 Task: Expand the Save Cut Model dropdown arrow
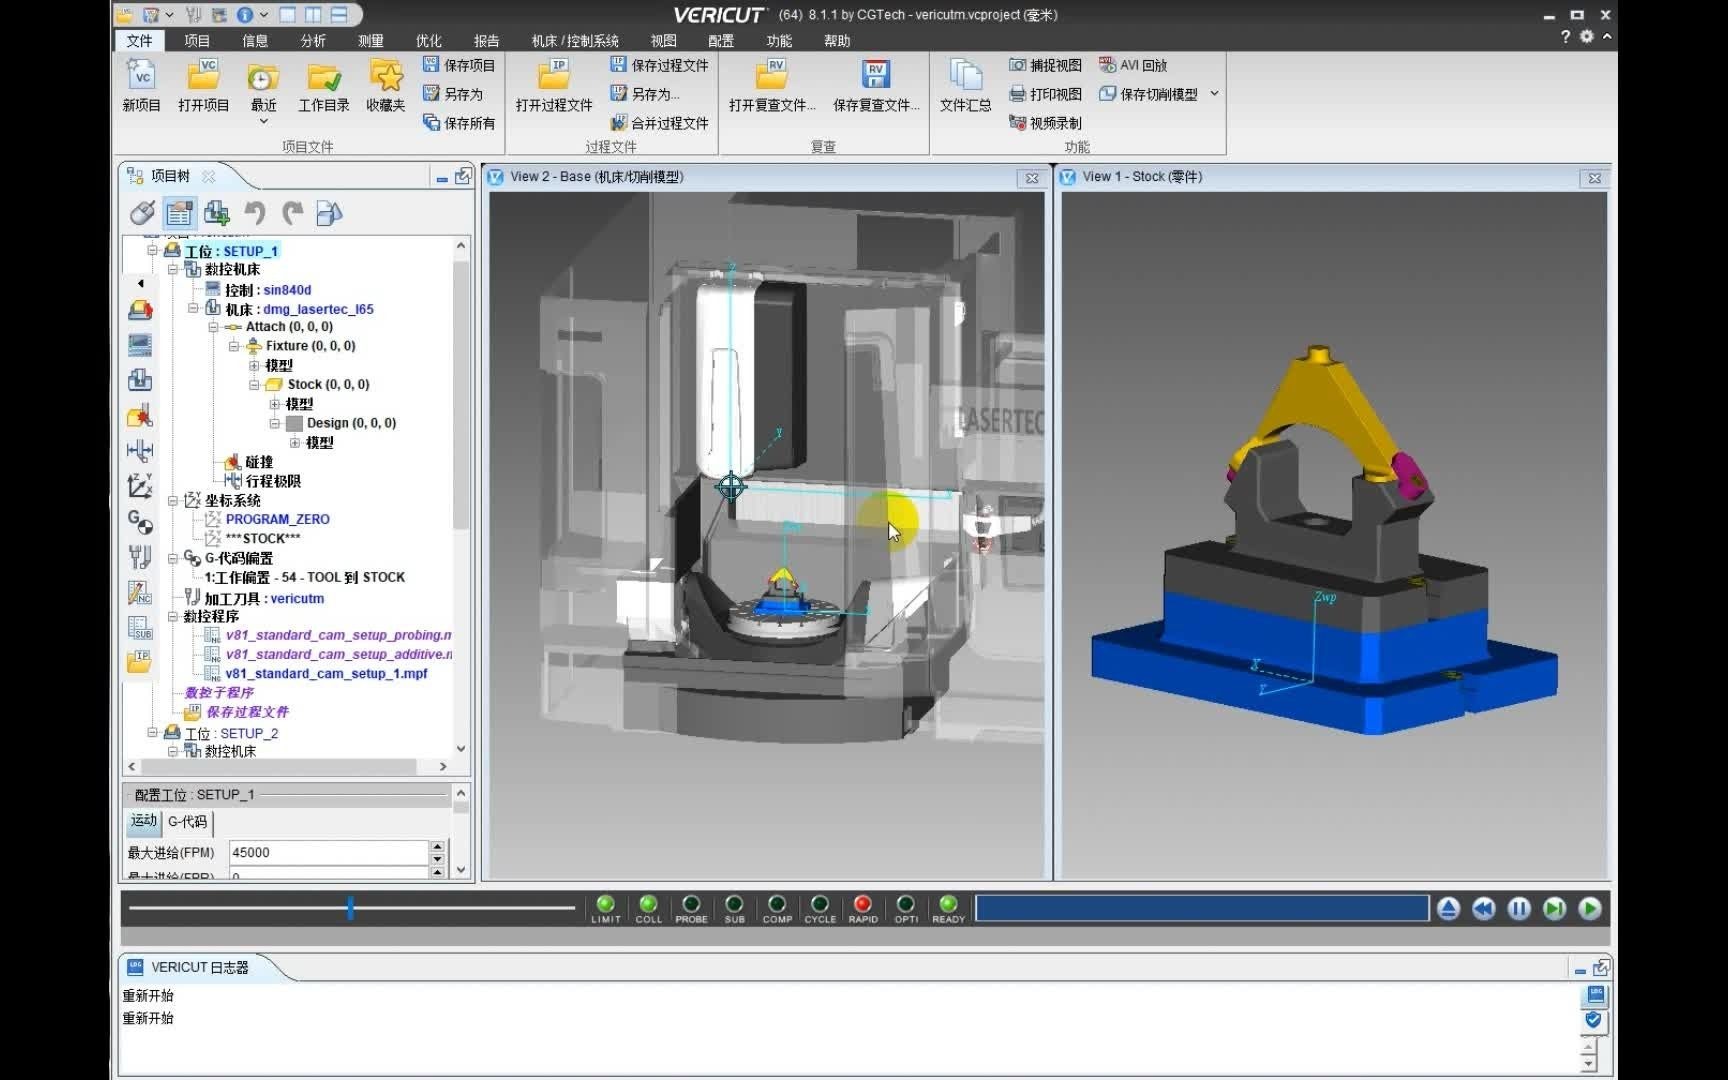pos(1214,94)
